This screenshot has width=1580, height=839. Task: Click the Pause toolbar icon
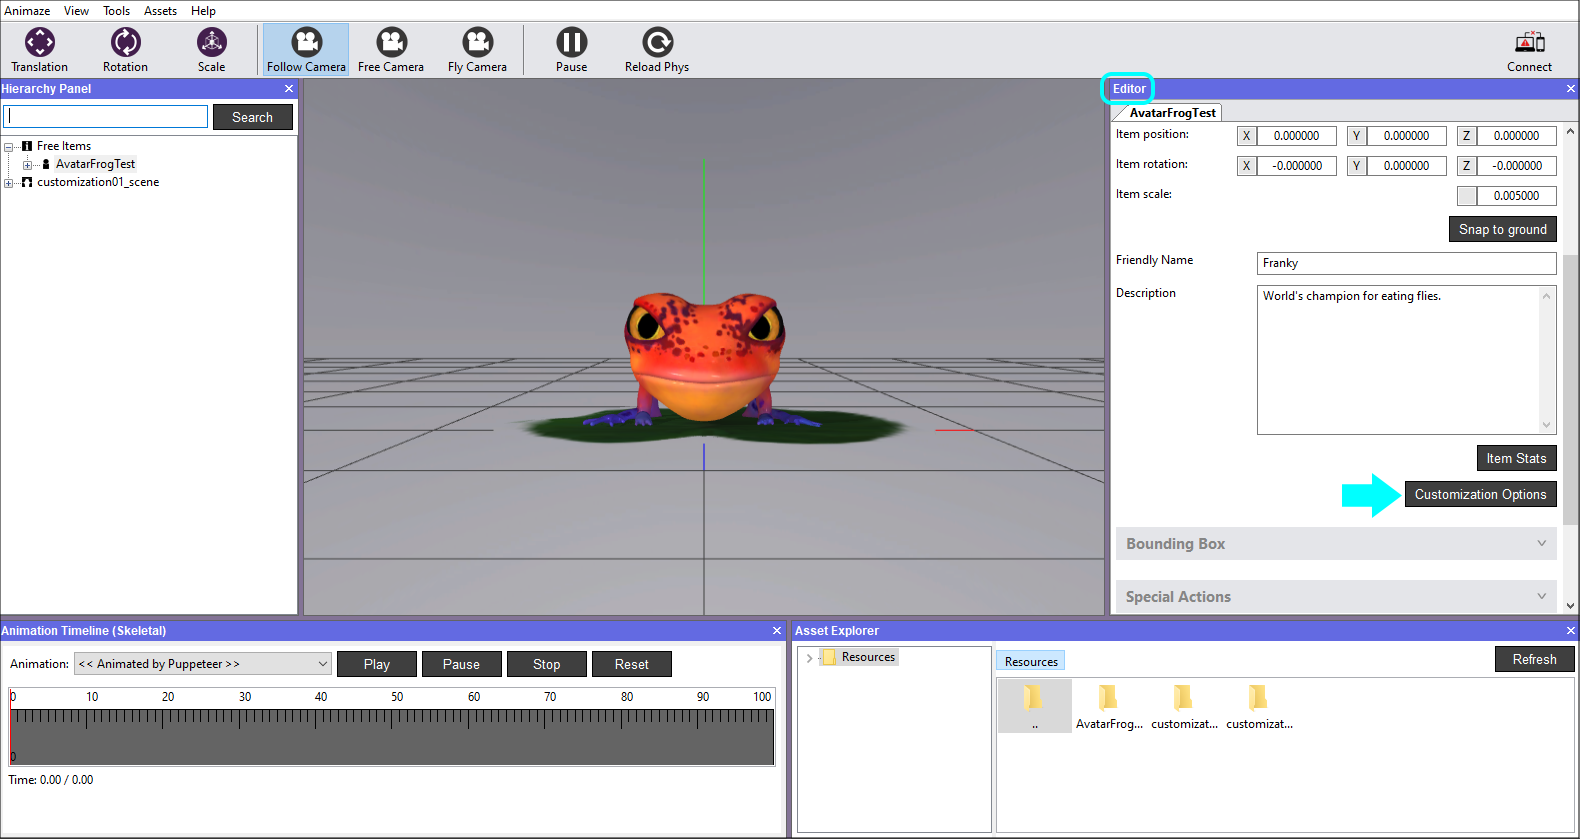(571, 50)
